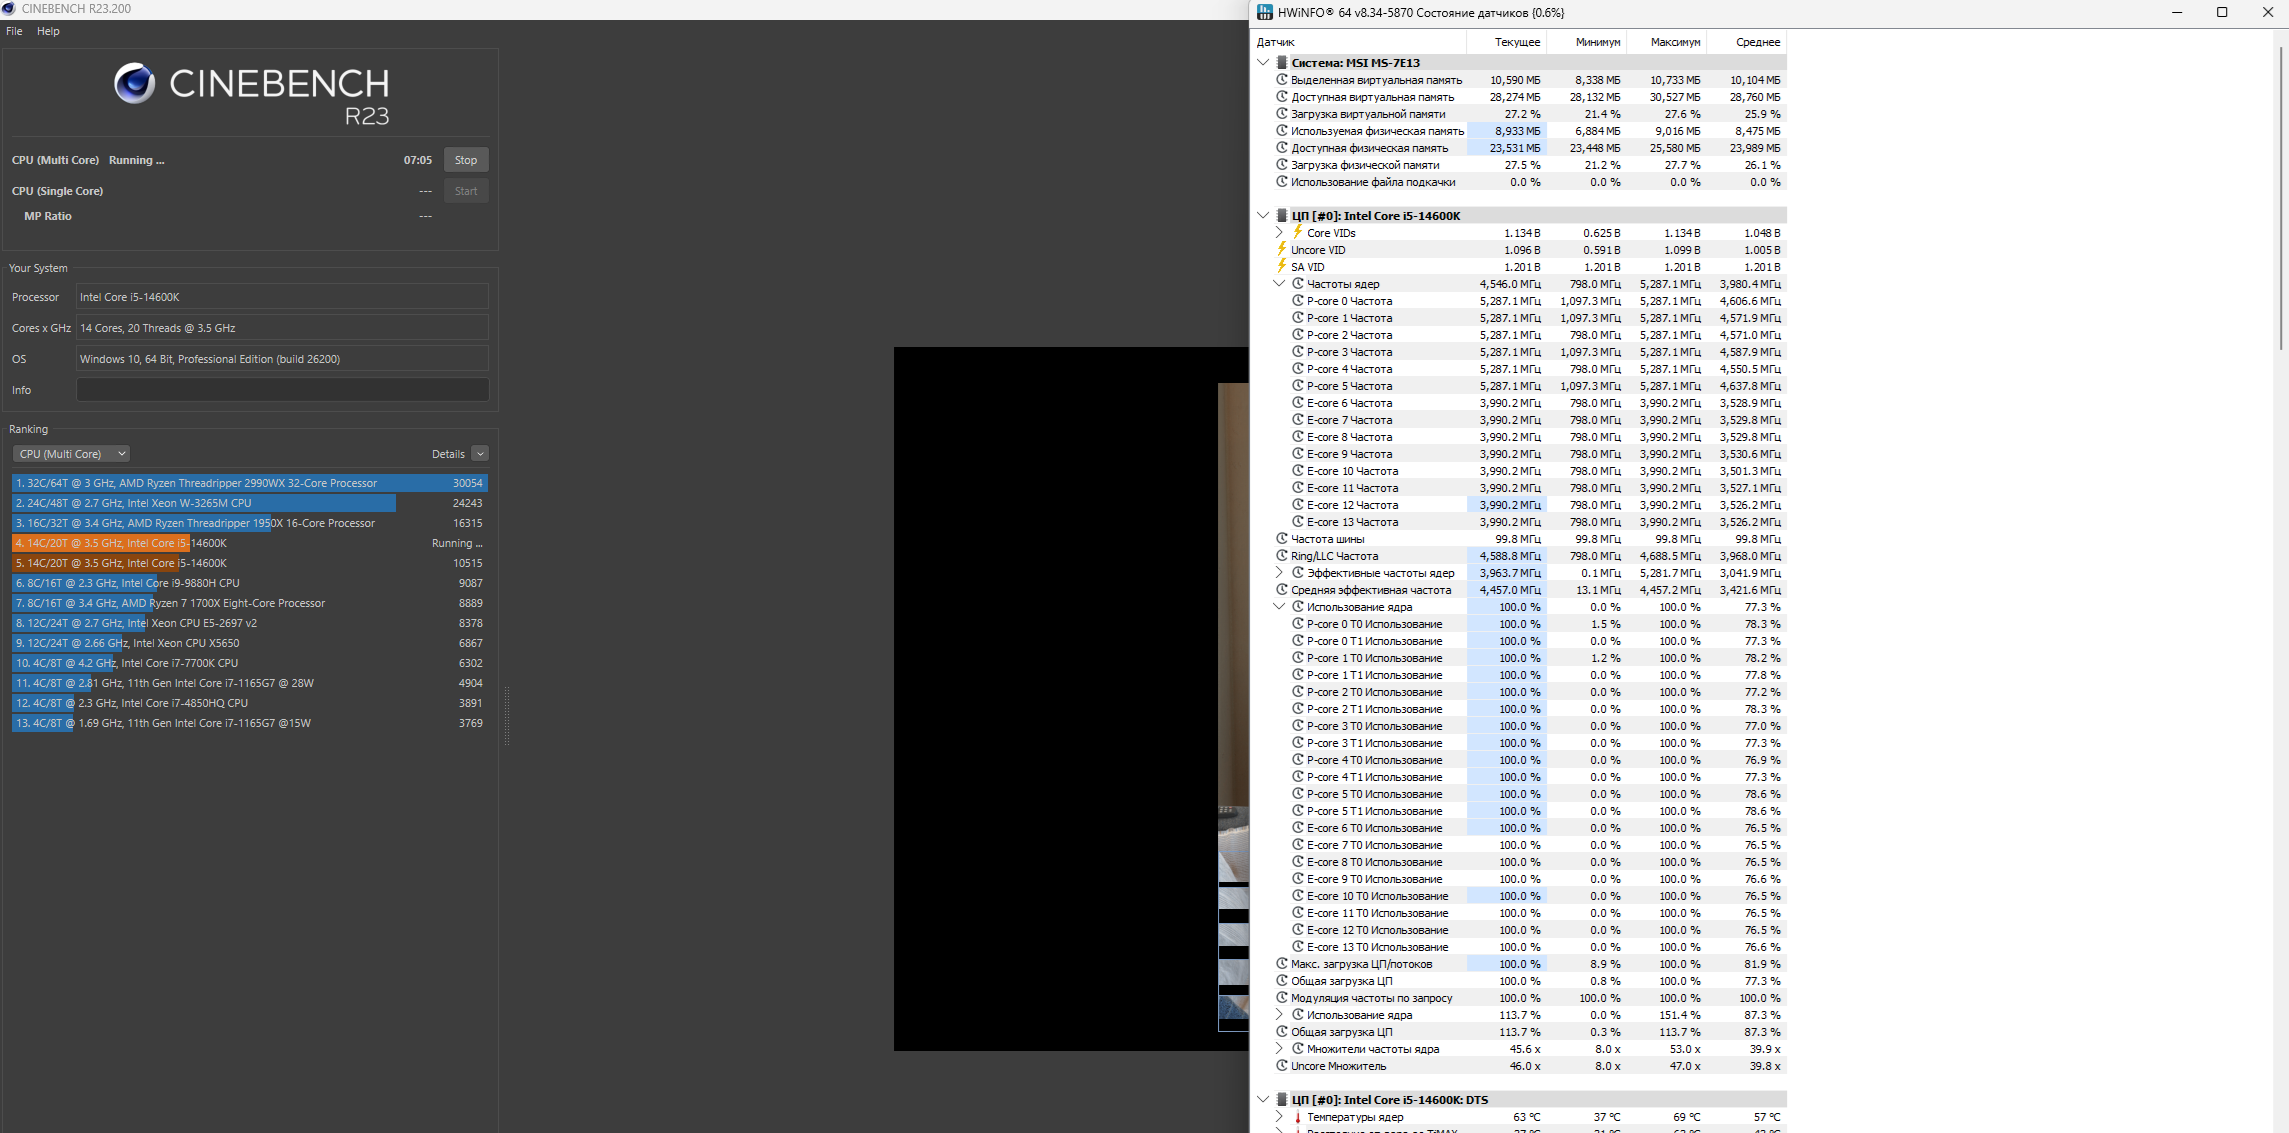This screenshot has width=2289, height=1133.
Task: Expand the Core VIDs group
Action: 1279,232
